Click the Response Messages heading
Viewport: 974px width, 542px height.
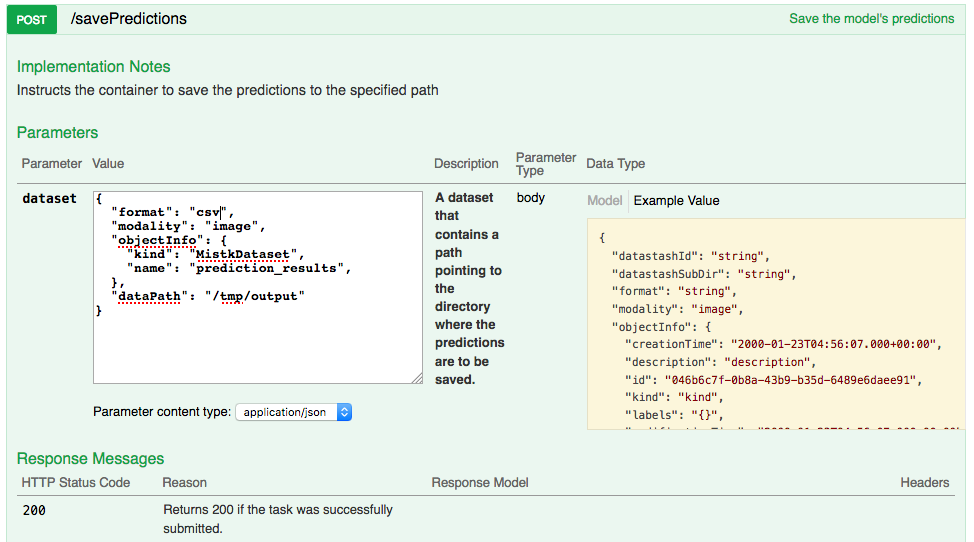[x=90, y=458]
